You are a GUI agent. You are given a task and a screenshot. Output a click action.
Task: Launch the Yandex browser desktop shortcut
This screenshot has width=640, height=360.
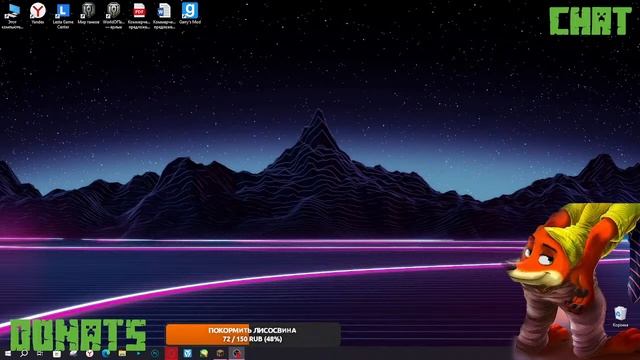coord(38,13)
